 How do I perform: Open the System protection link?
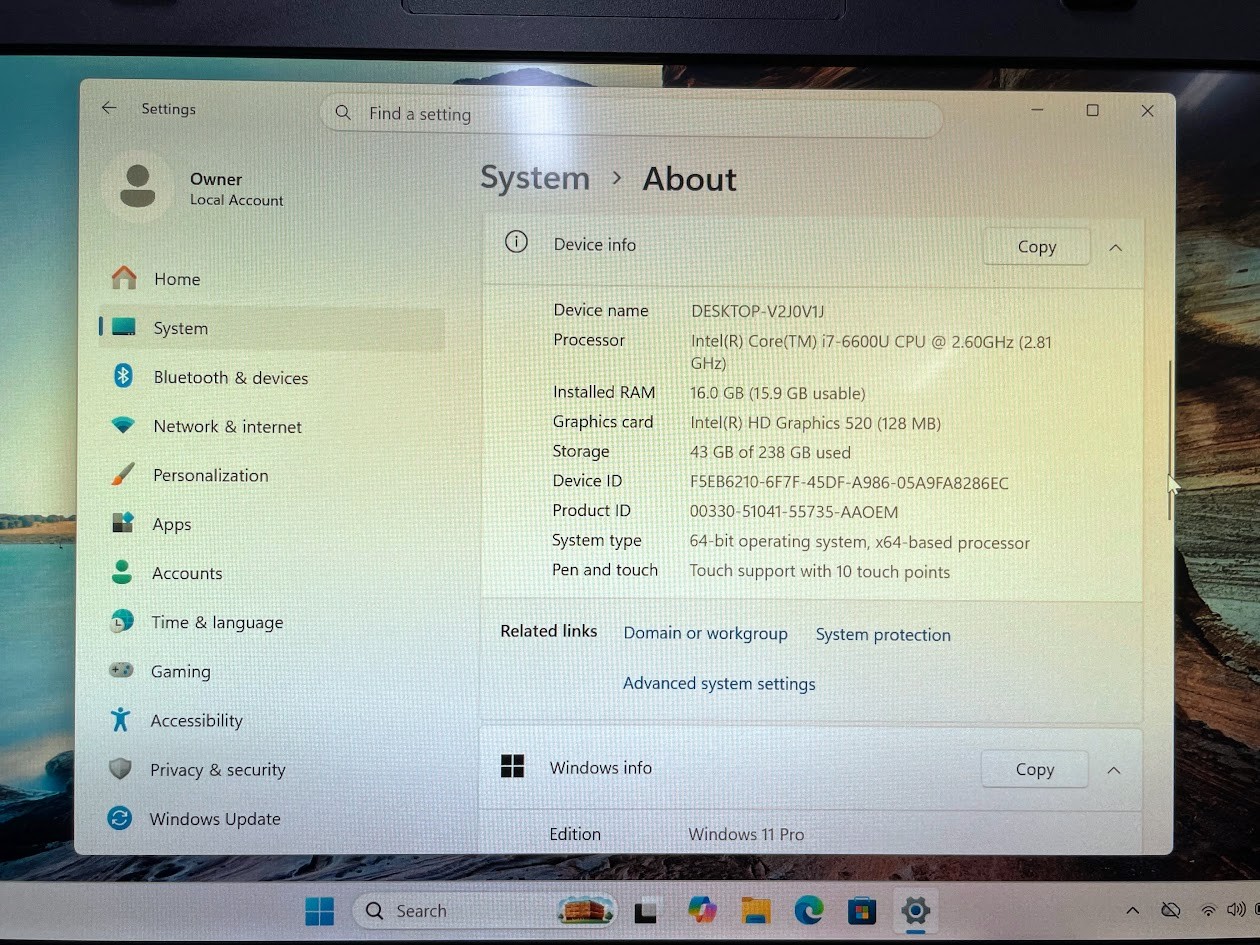[883, 634]
